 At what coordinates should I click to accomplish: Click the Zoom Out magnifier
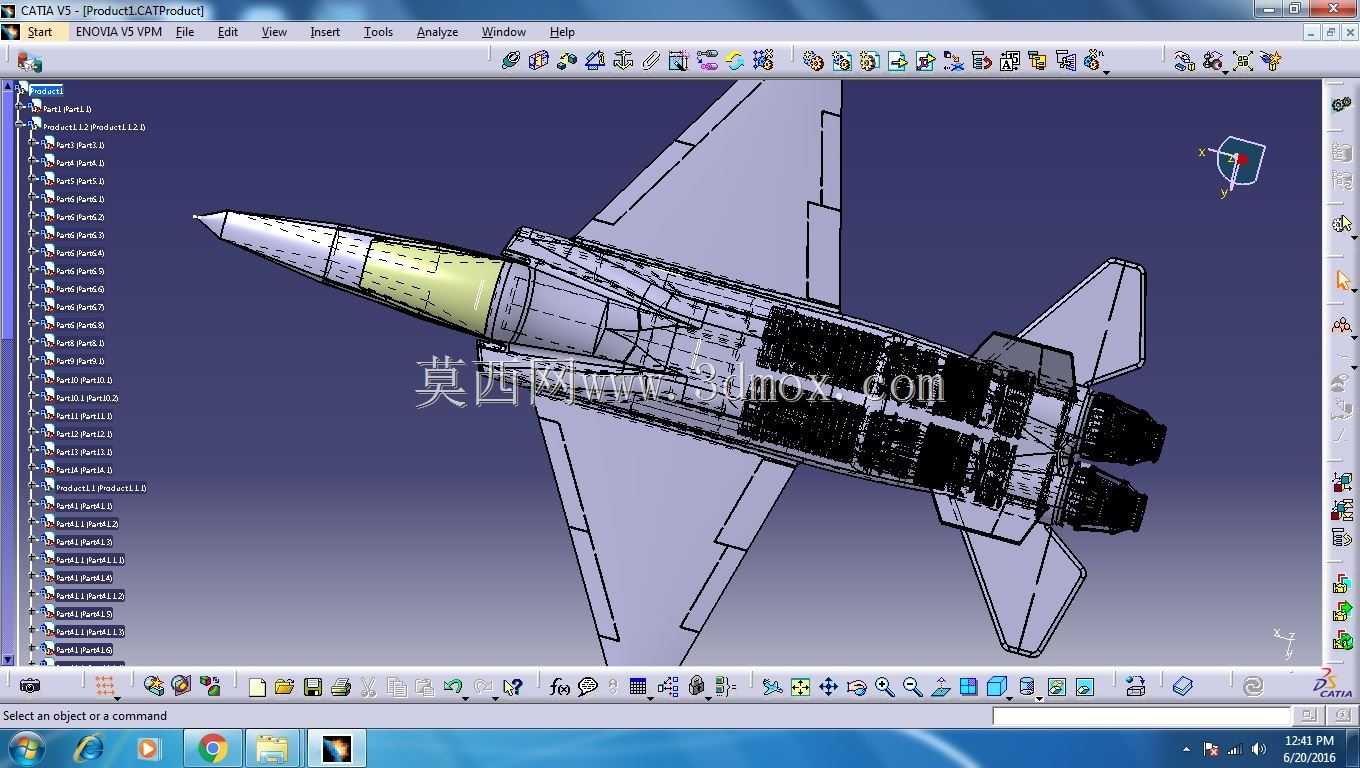pos(912,687)
